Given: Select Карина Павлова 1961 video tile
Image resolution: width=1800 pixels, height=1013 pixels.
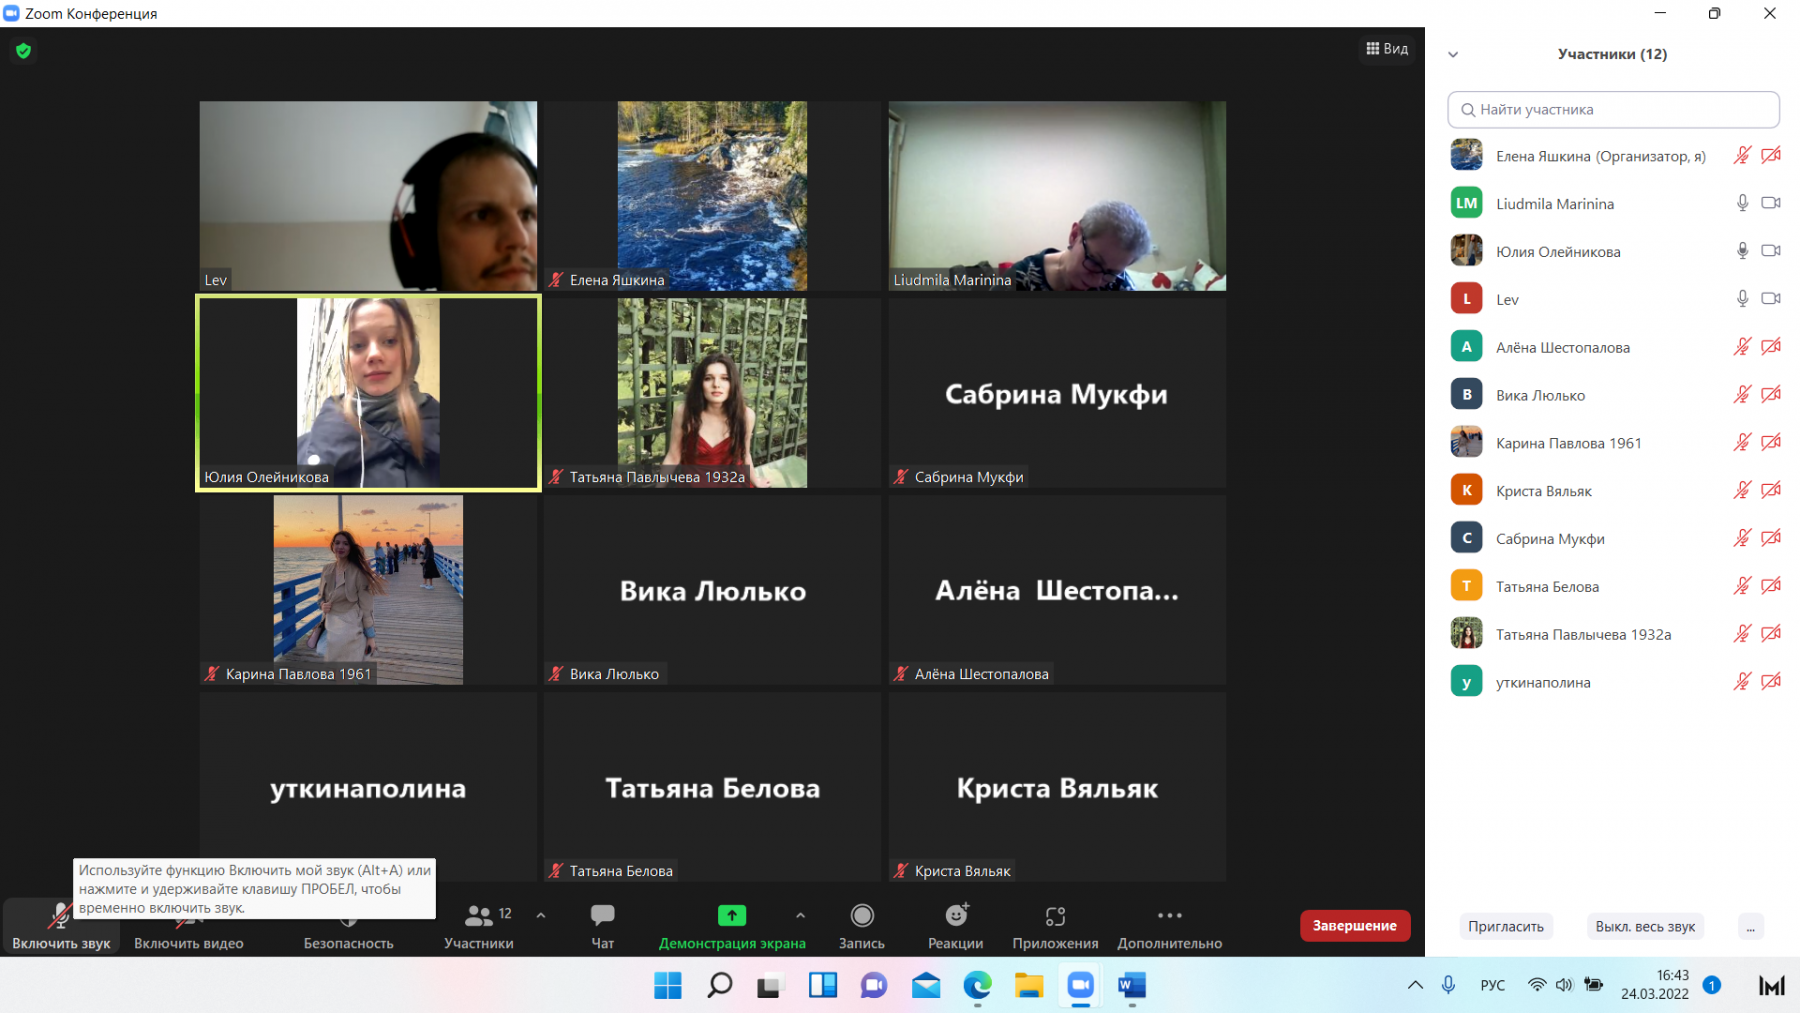Looking at the screenshot, I should (x=368, y=590).
